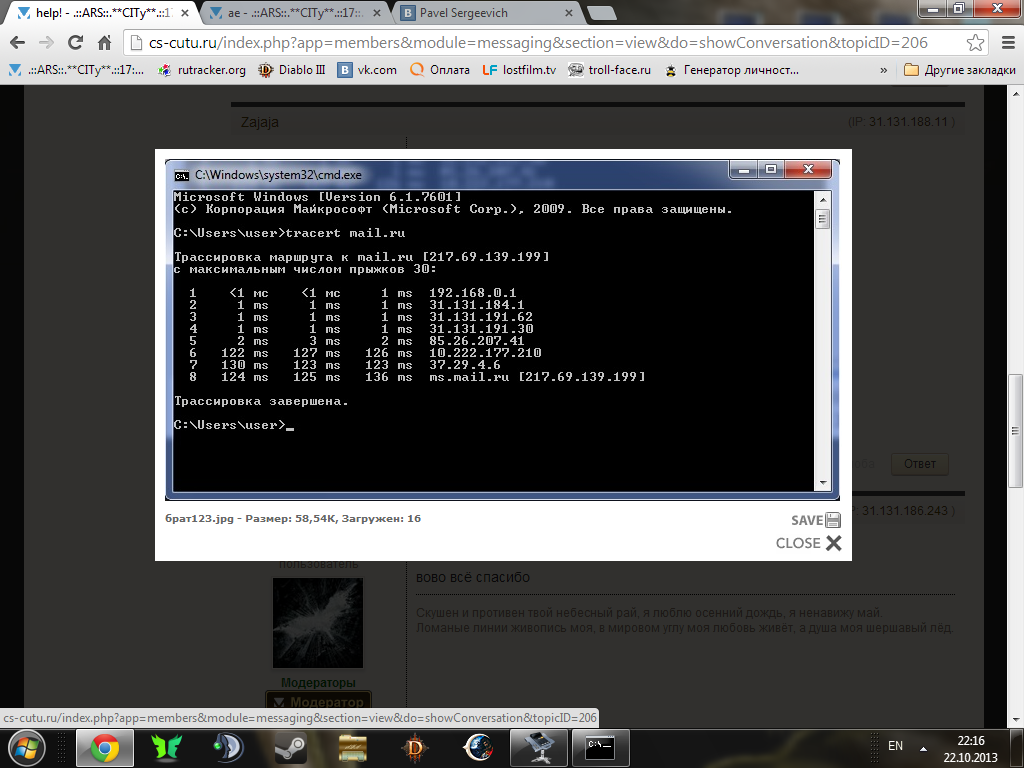The image size is (1024, 768).
Task: Click the moderator avatar image
Action: tap(317, 623)
